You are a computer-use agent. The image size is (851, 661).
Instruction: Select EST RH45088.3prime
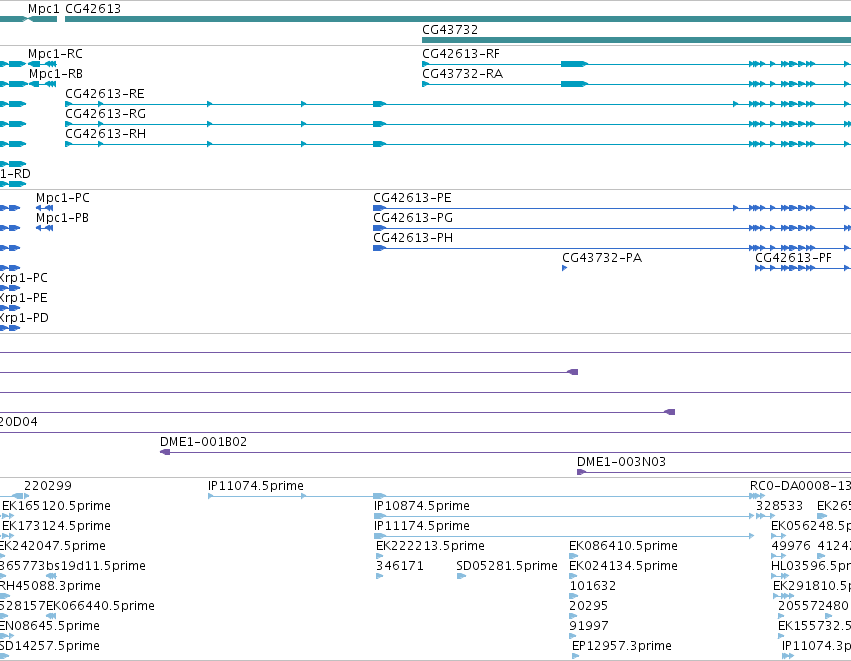50,586
